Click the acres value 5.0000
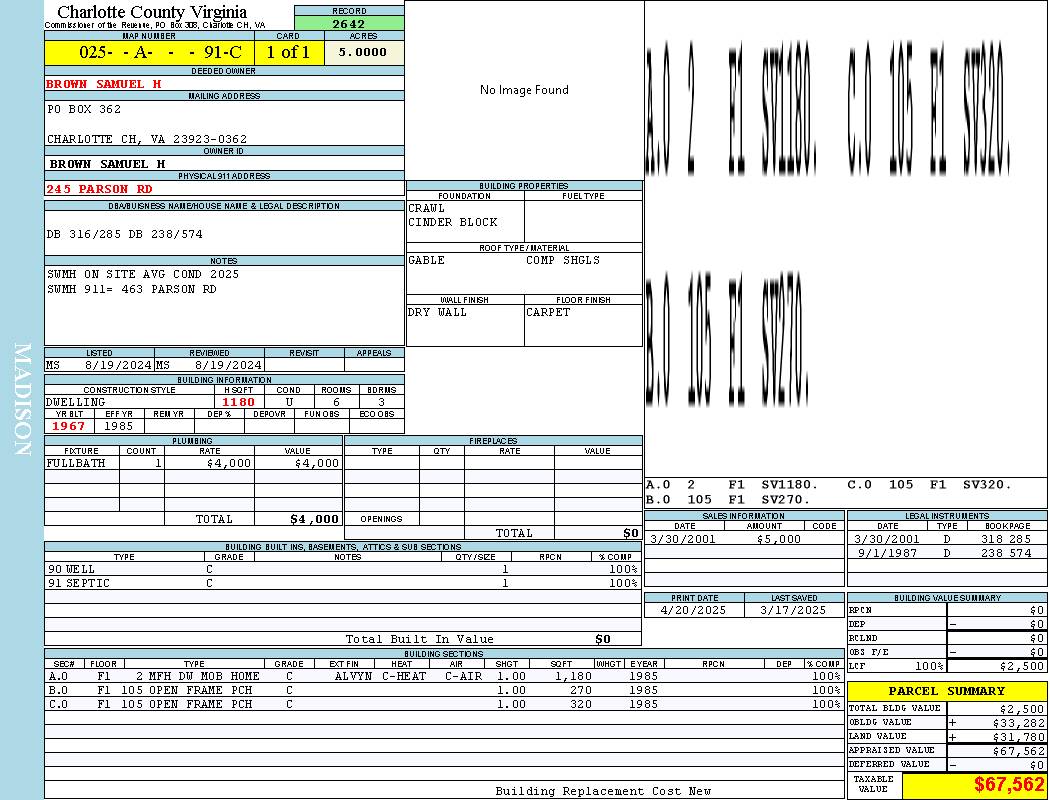The height and width of the screenshot is (800, 1050). [x=363, y=52]
